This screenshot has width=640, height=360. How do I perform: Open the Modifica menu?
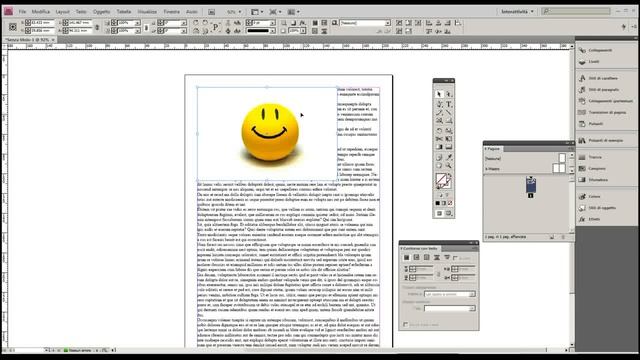pos(40,12)
